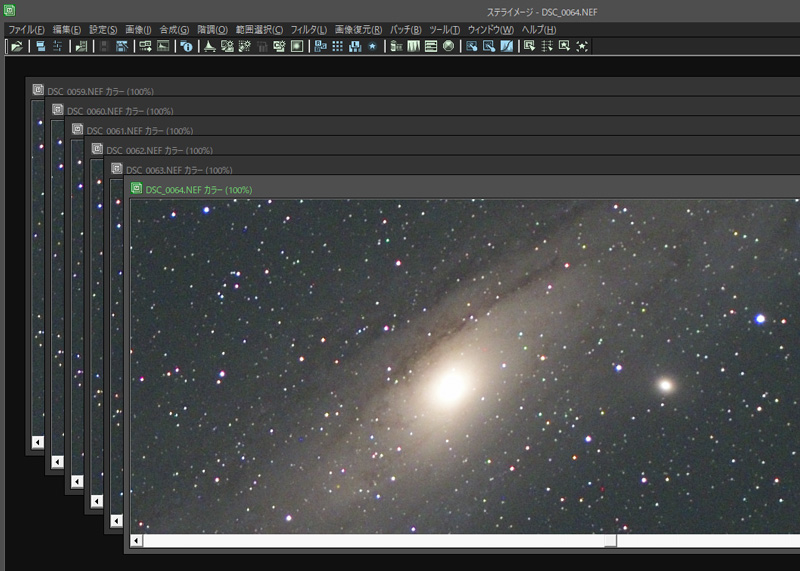Click the round sphere icon in toolbar
800x571 pixels.
(448, 46)
